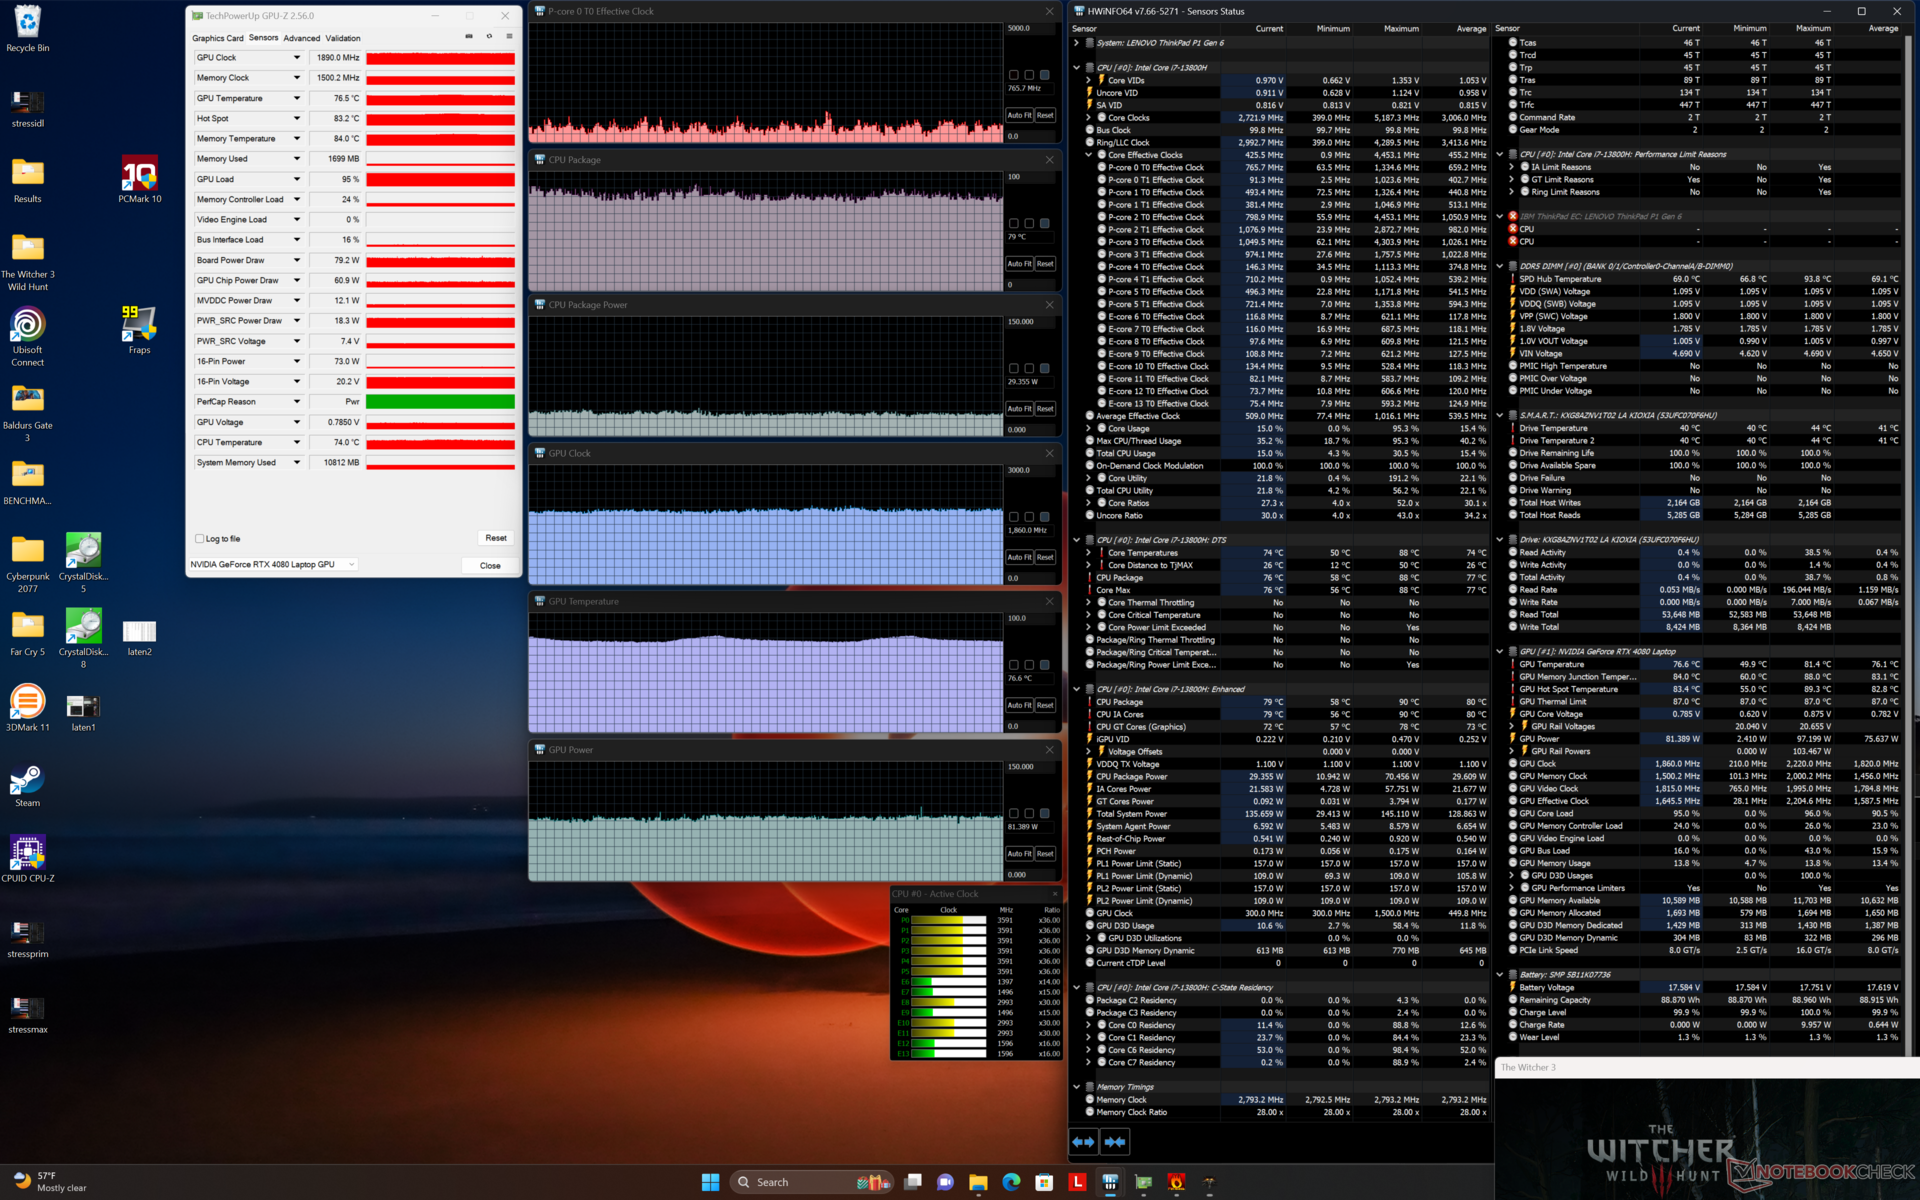The width and height of the screenshot is (1920, 1200).
Task: Select 3DMark 11 desktop icon
Action: coord(28,708)
